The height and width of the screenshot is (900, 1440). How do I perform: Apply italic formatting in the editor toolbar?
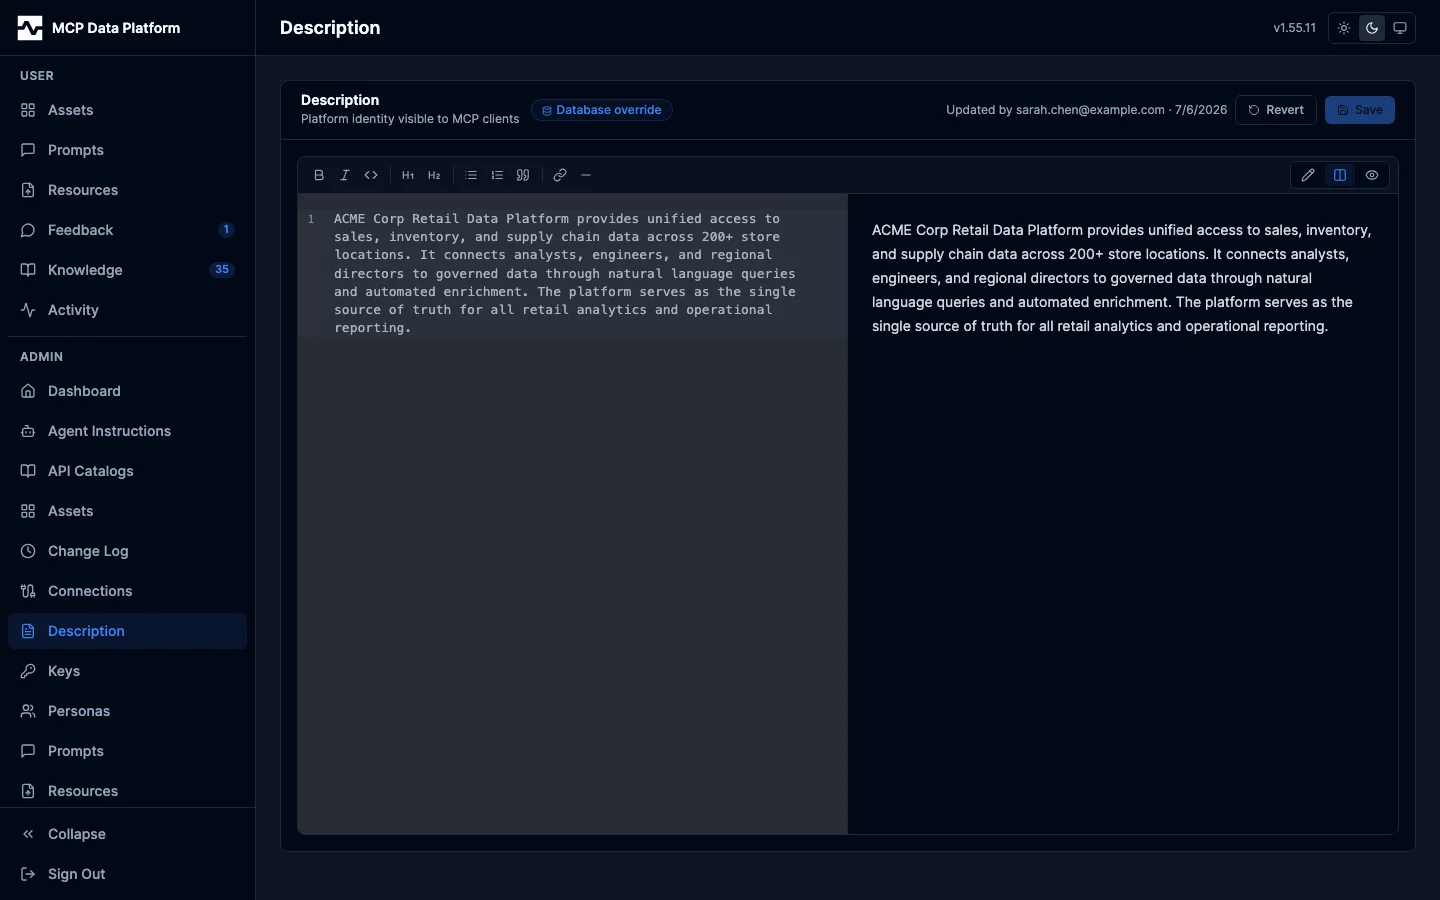[x=345, y=175]
